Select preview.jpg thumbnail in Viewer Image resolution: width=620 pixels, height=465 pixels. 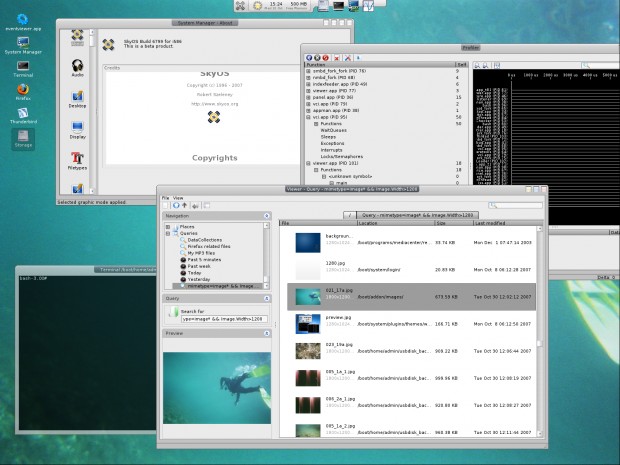(x=308, y=324)
